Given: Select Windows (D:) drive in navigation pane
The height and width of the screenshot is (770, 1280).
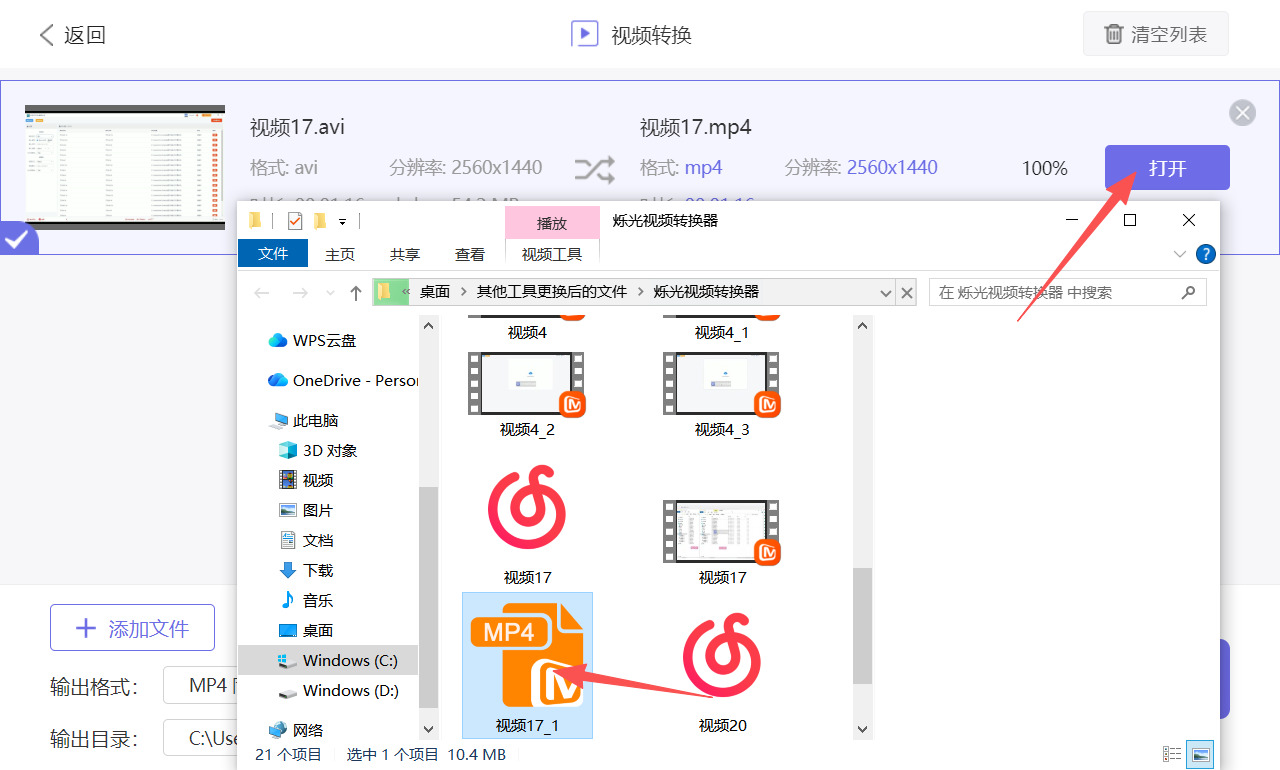Looking at the screenshot, I should (x=339, y=690).
